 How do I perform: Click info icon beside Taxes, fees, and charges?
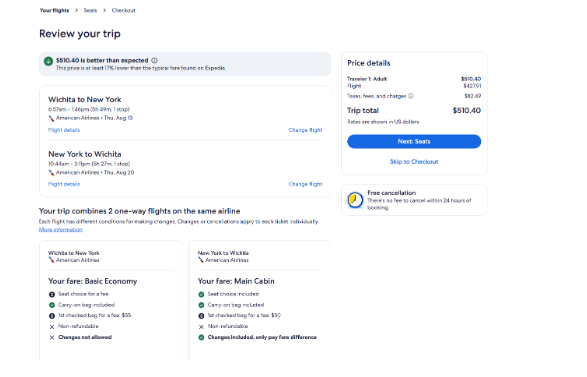click(411, 96)
